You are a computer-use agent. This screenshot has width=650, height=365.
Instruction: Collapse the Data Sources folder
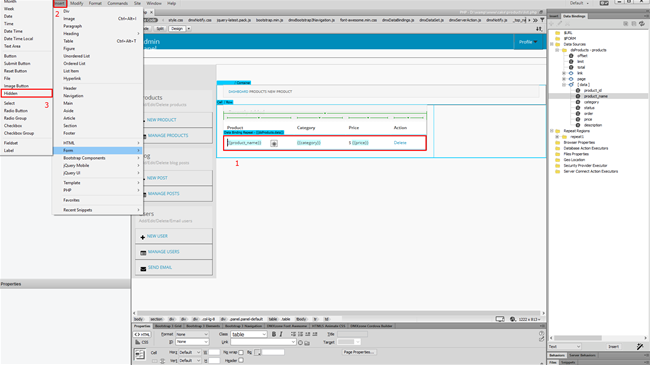coord(552,44)
